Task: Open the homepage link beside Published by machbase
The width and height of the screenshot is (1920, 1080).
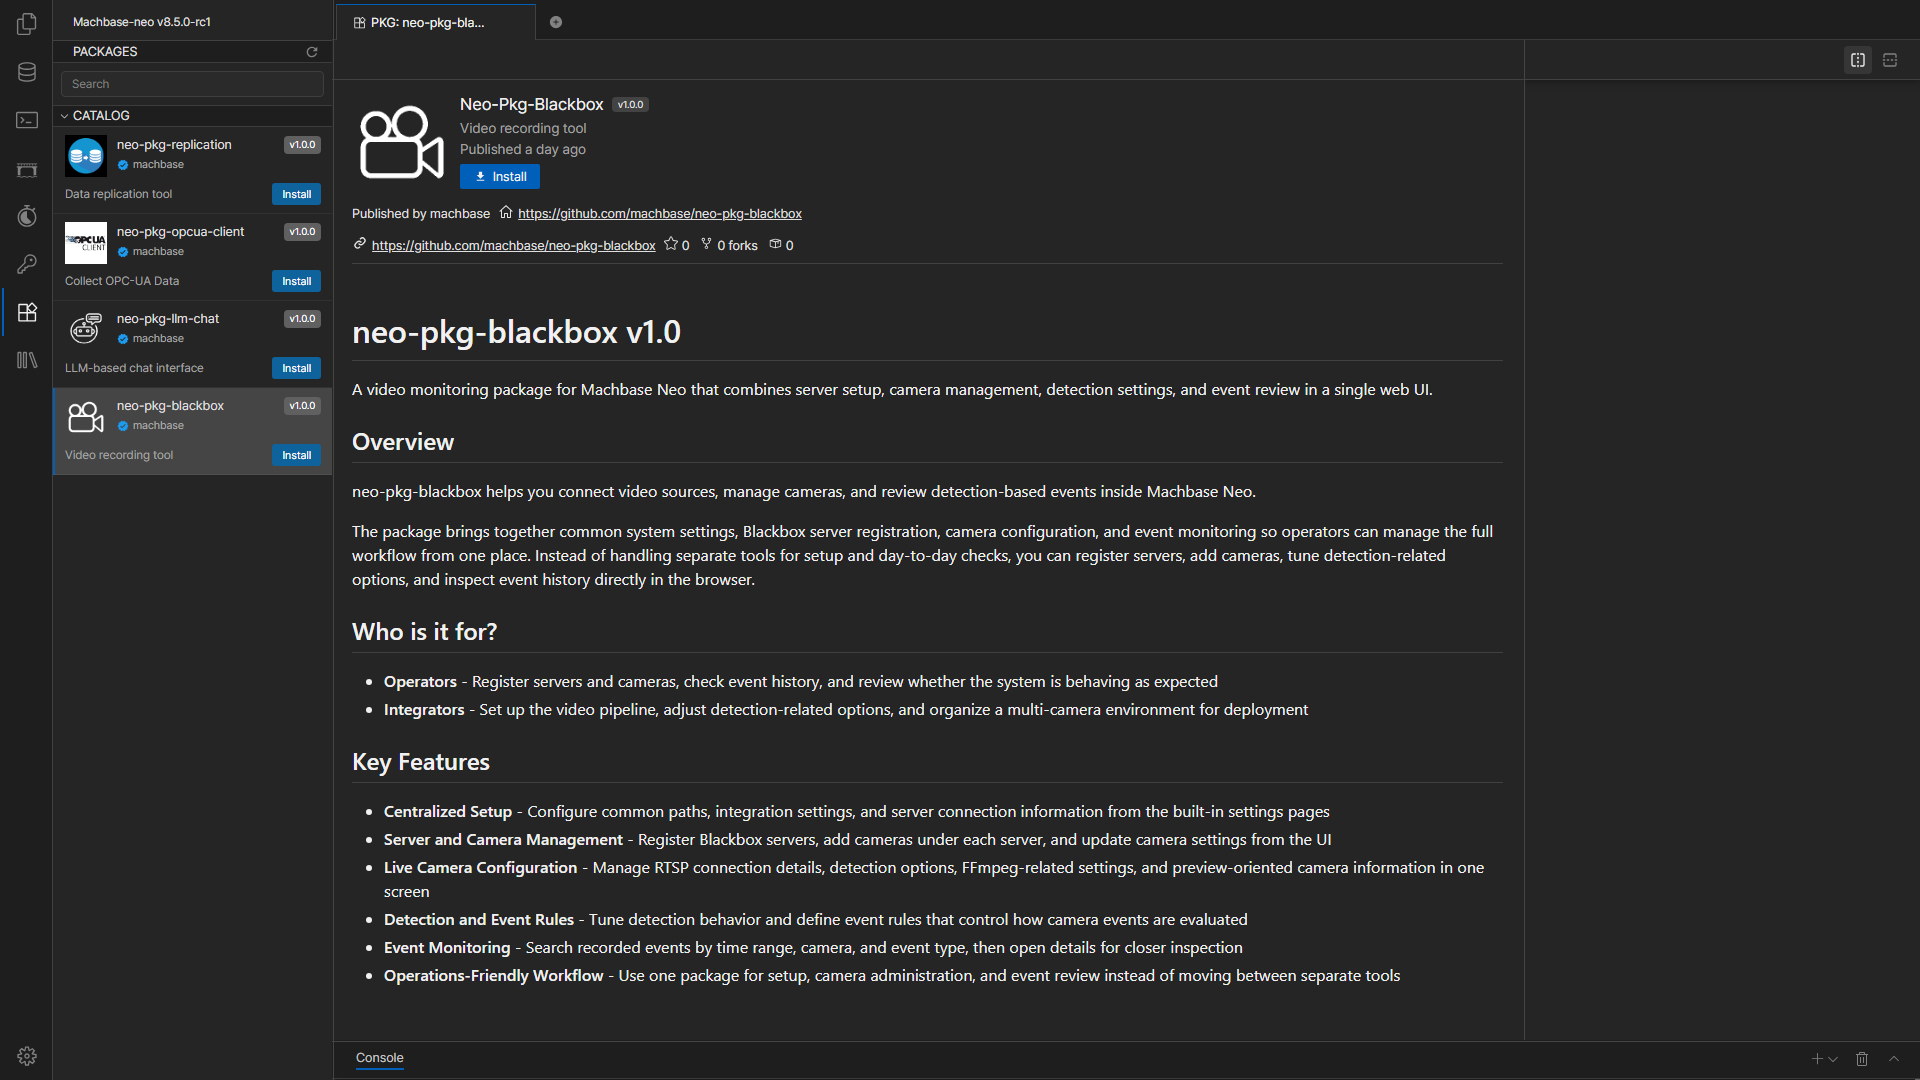Action: click(x=660, y=214)
